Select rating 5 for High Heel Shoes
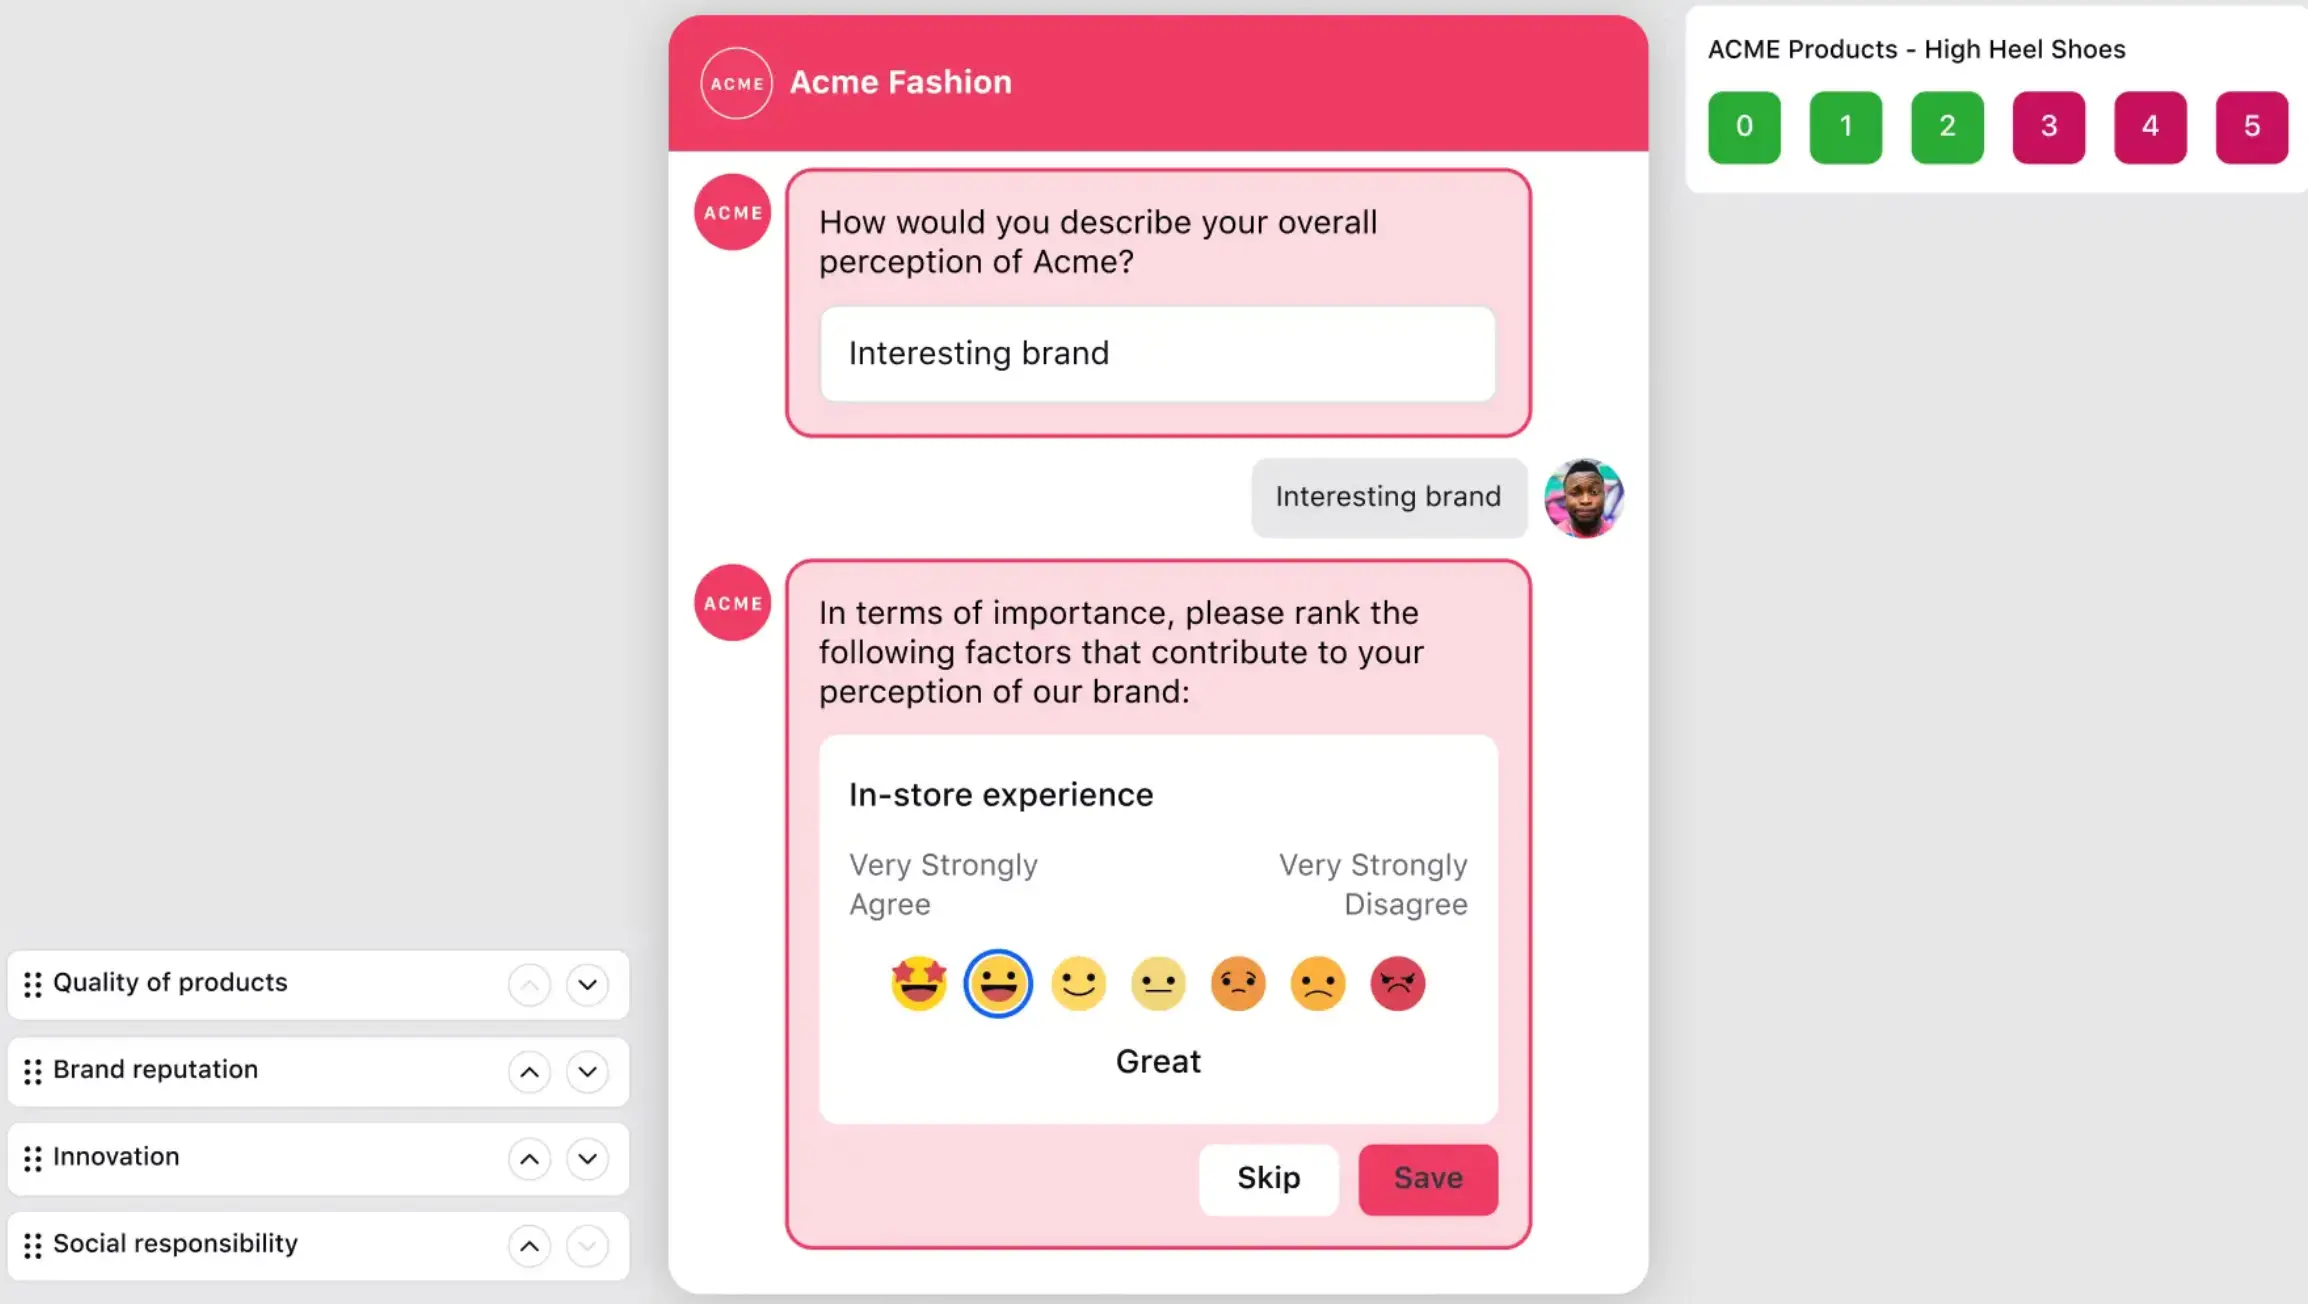2308x1304 pixels. pos(2252,127)
